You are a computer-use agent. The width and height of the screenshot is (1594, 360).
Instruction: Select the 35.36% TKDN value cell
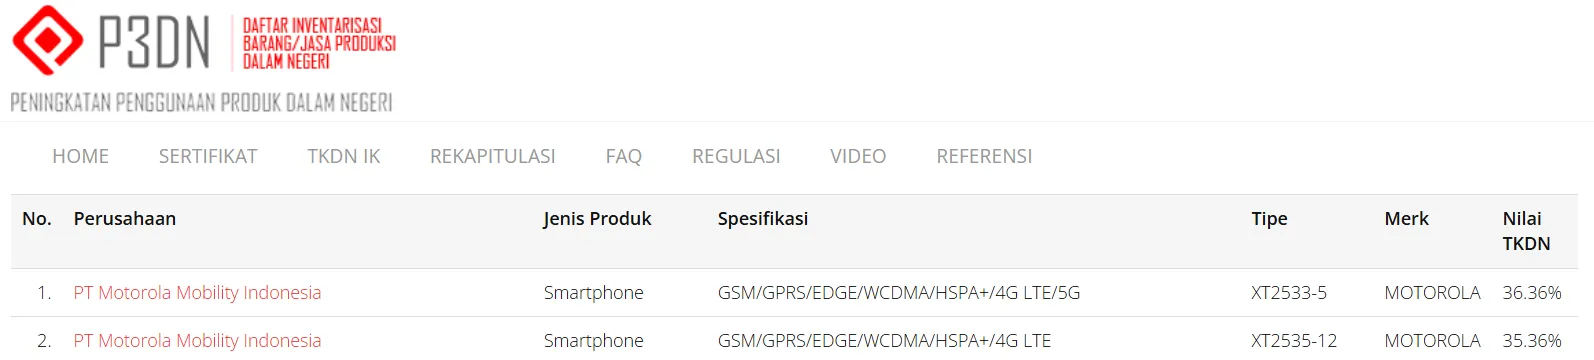click(x=1532, y=341)
